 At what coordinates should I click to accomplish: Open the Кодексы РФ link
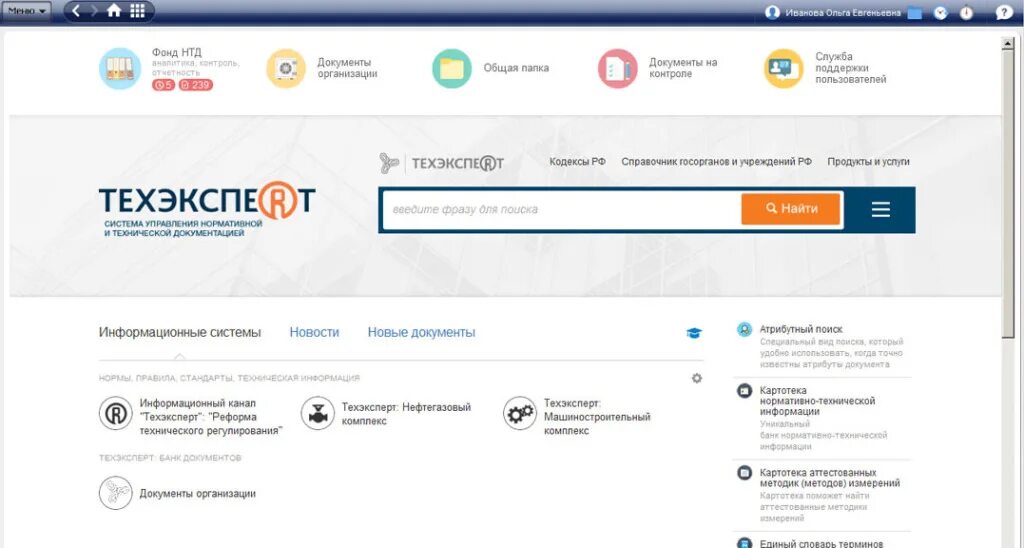577,161
